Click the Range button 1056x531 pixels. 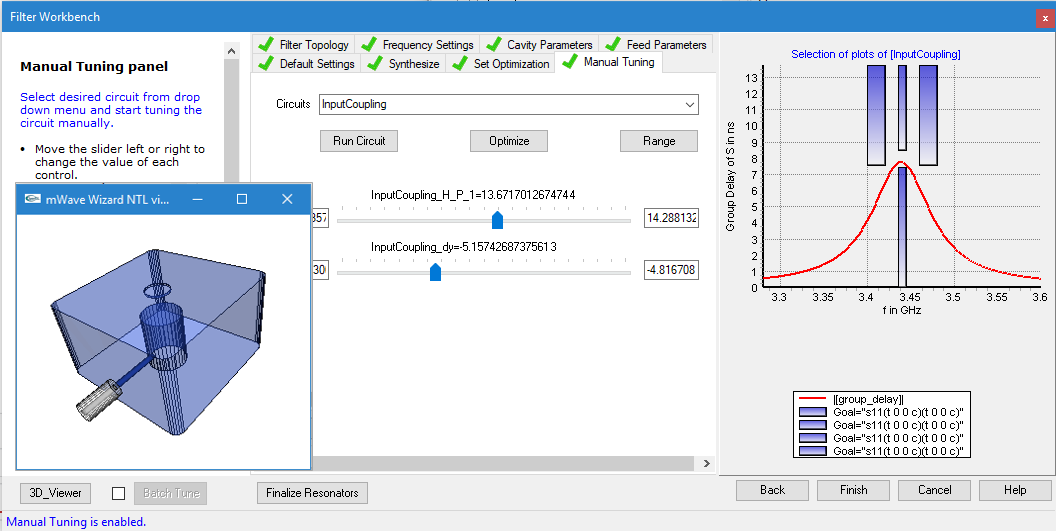659,141
